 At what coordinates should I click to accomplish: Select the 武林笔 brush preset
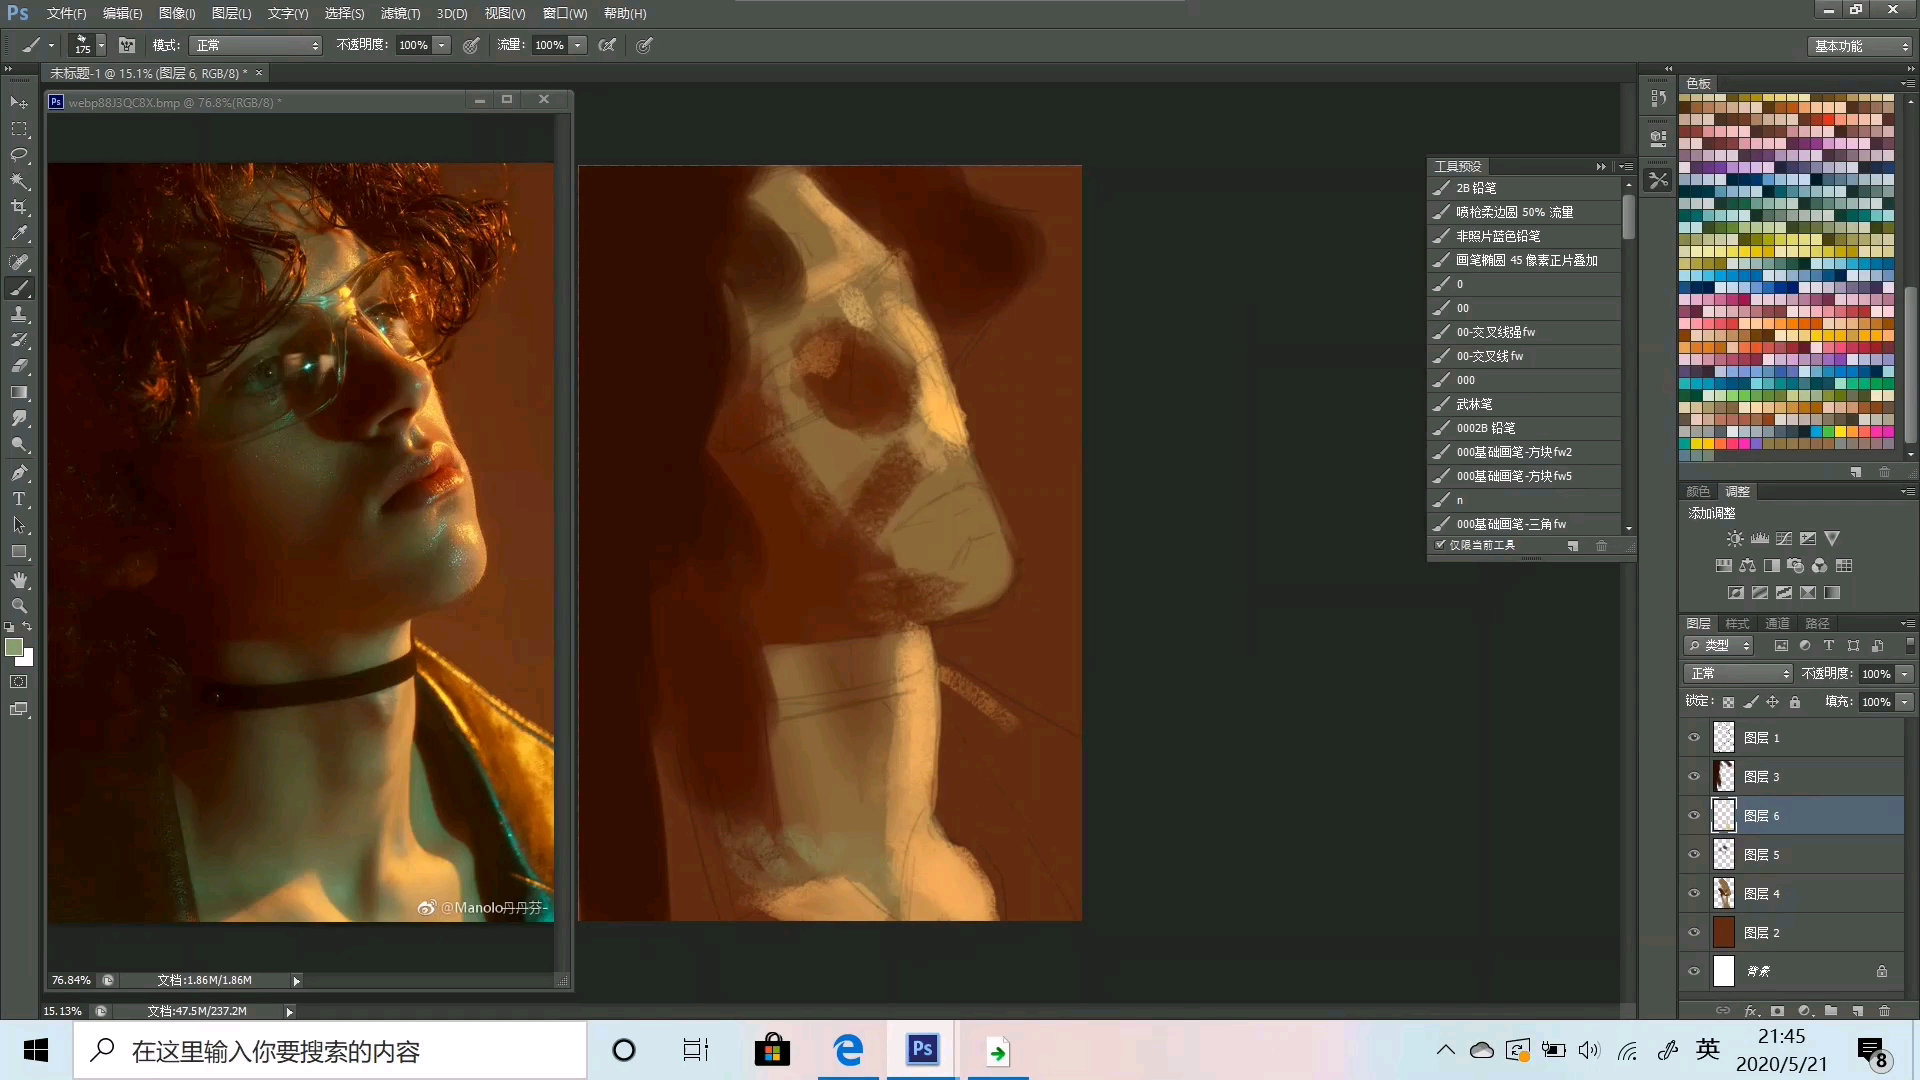click(x=1474, y=404)
